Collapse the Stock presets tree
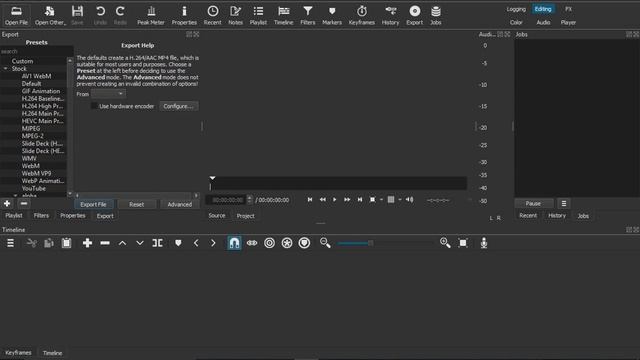Viewport: 640px width, 360px height. coord(6,69)
